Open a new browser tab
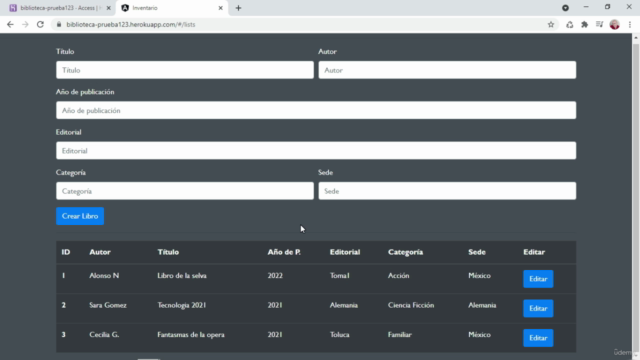The width and height of the screenshot is (640, 360). coord(238,8)
